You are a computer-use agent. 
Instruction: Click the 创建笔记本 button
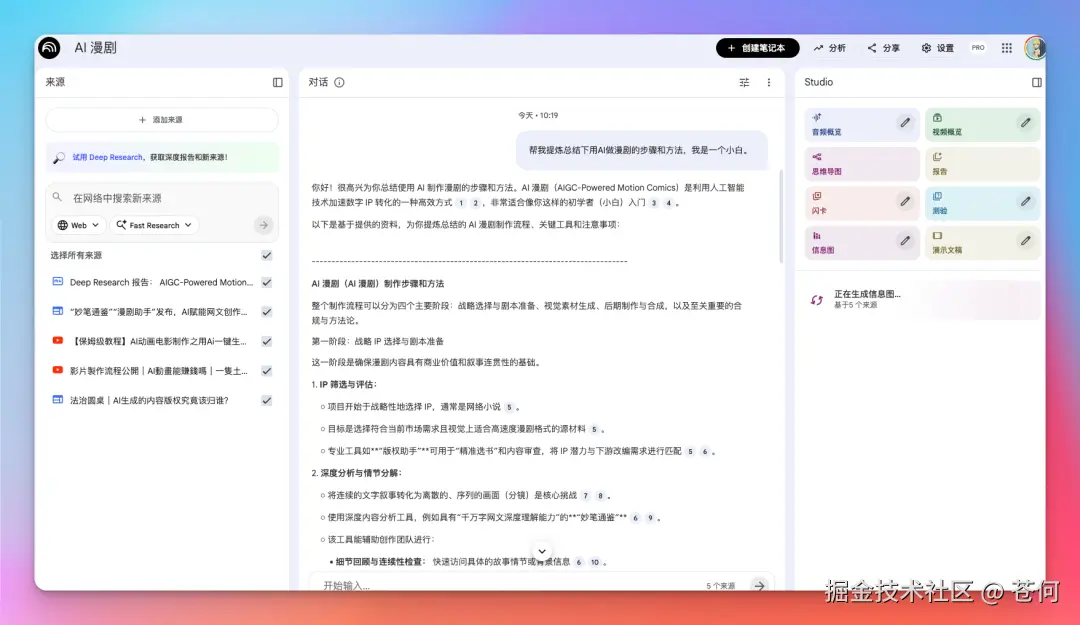pos(757,47)
